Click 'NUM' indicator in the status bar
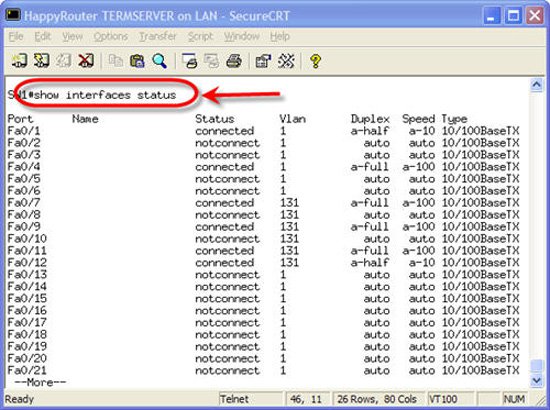 coord(514,399)
